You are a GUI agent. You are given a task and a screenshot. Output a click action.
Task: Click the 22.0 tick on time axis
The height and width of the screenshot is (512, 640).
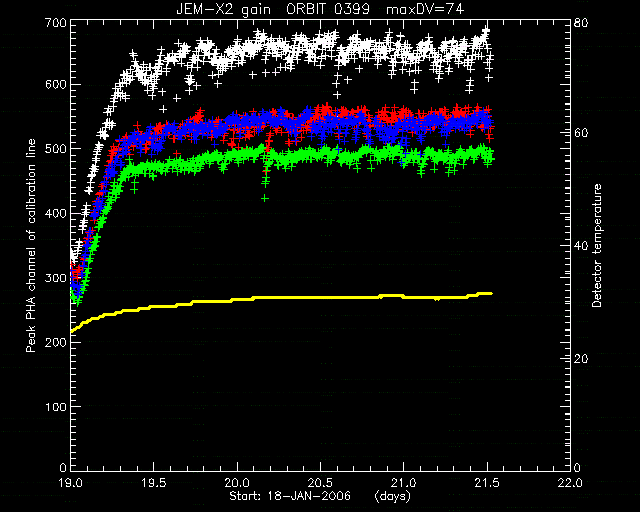coord(570,483)
